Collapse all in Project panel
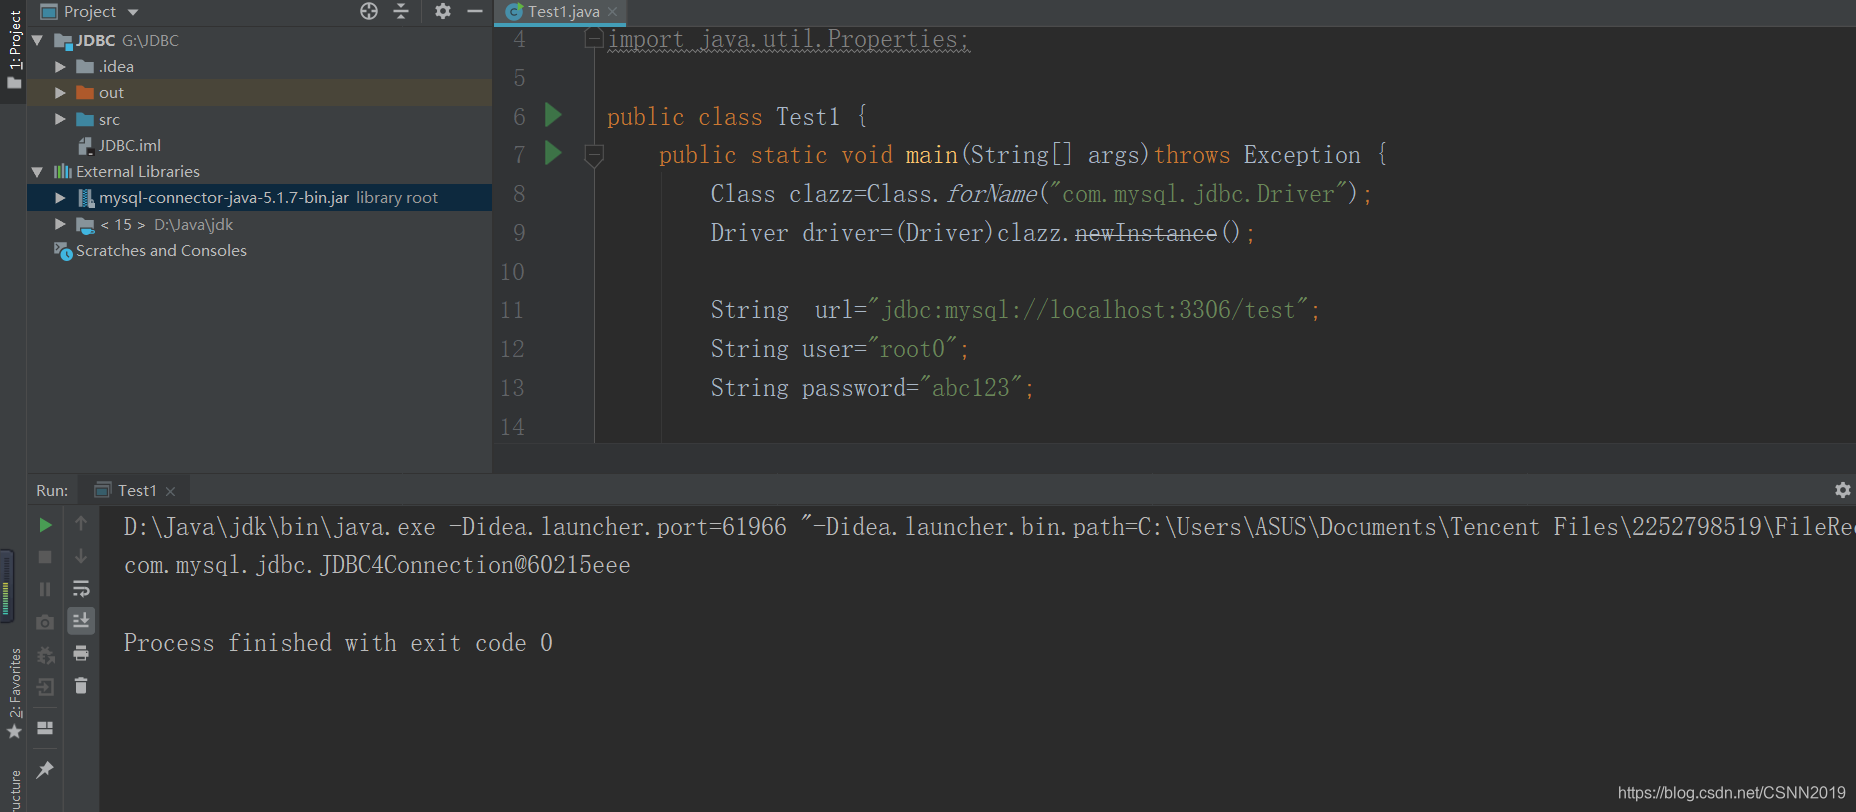The image size is (1856, 812). (x=401, y=11)
